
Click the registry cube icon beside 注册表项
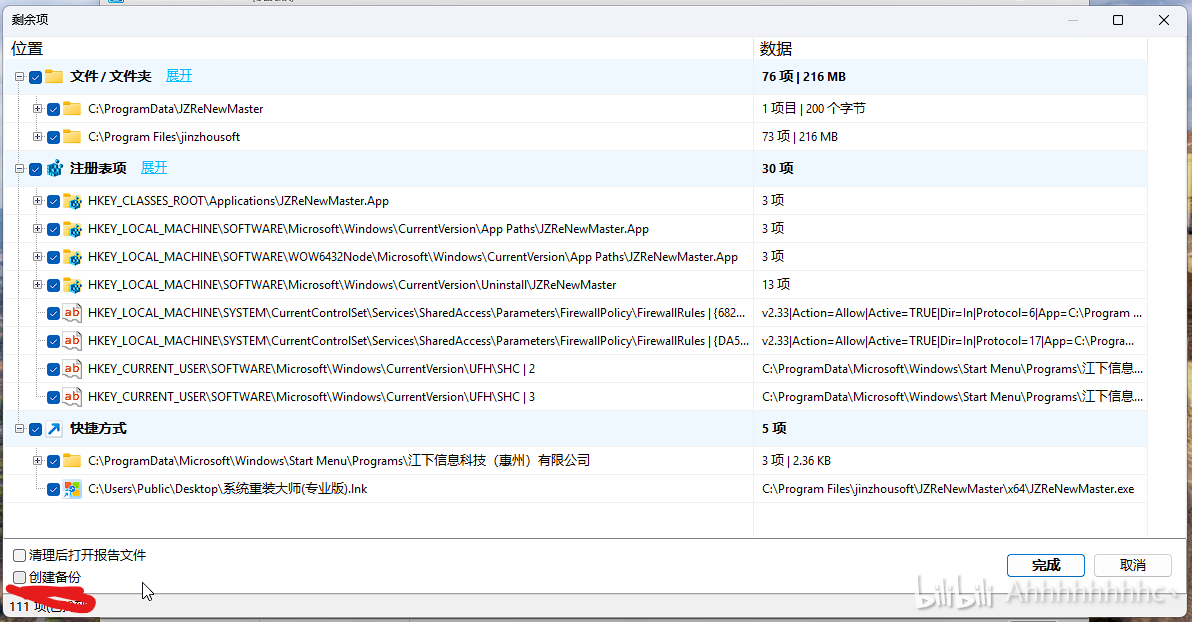(54, 169)
